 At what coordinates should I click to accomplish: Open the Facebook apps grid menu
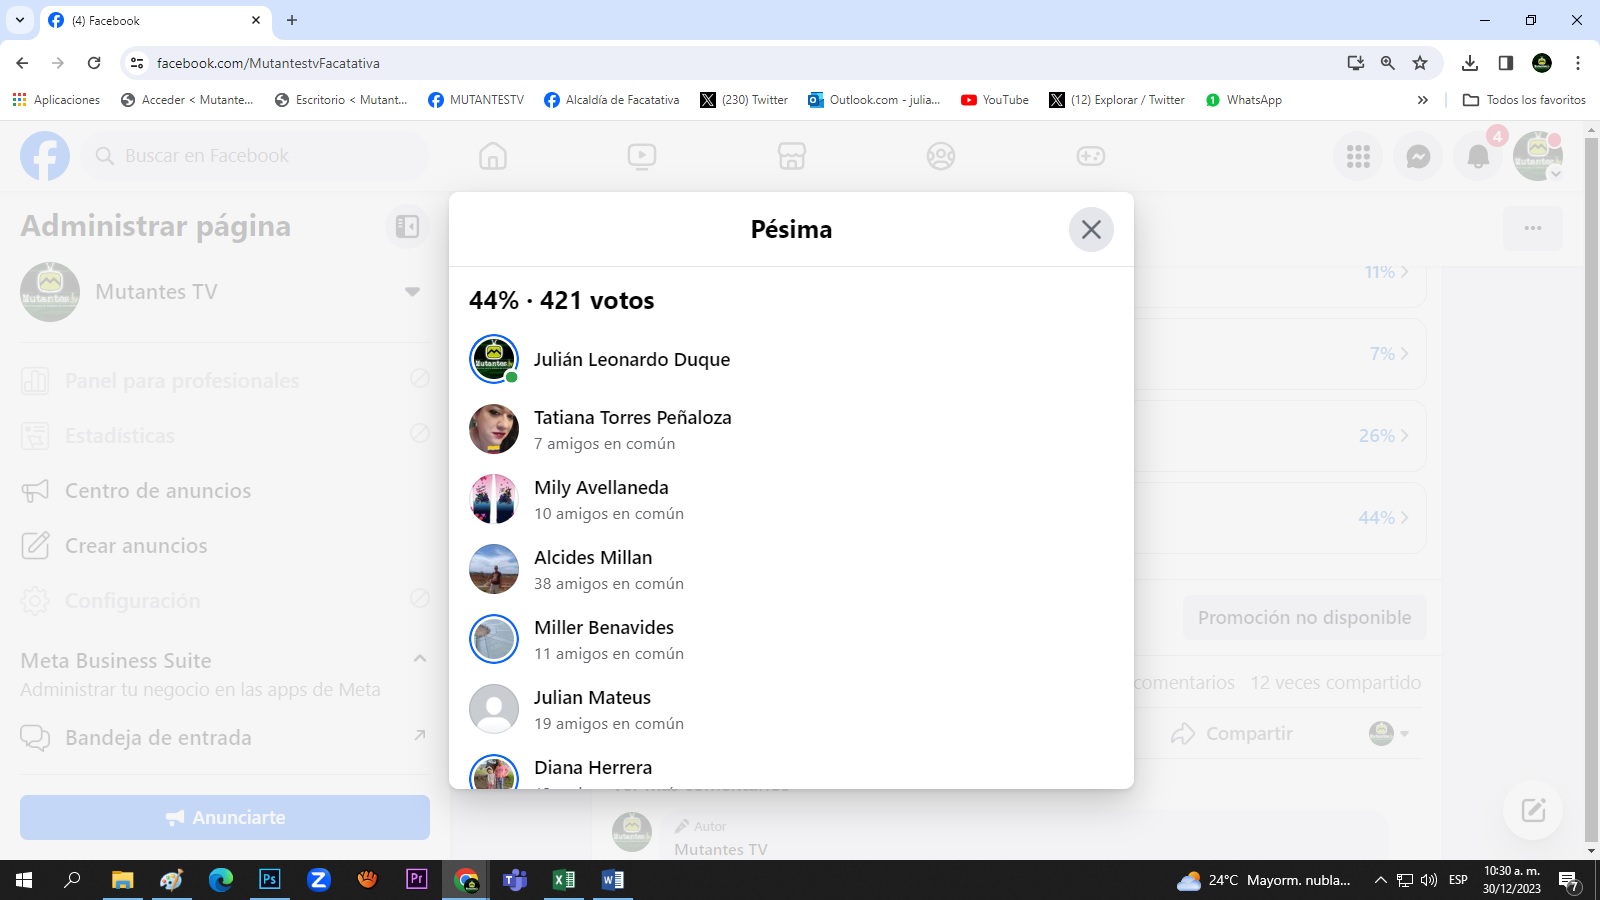(x=1358, y=157)
